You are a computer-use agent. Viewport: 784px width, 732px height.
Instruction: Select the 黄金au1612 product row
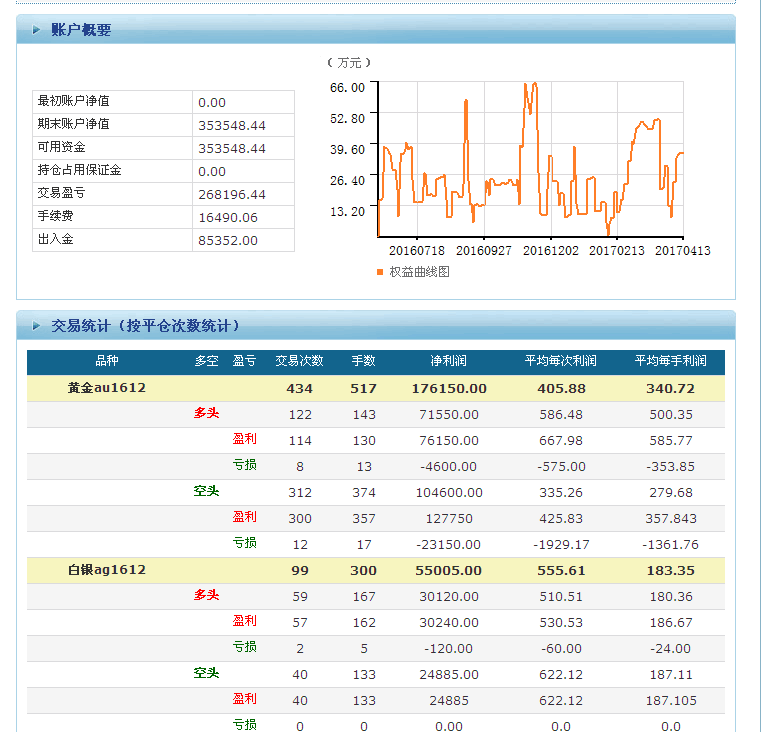[106, 388]
